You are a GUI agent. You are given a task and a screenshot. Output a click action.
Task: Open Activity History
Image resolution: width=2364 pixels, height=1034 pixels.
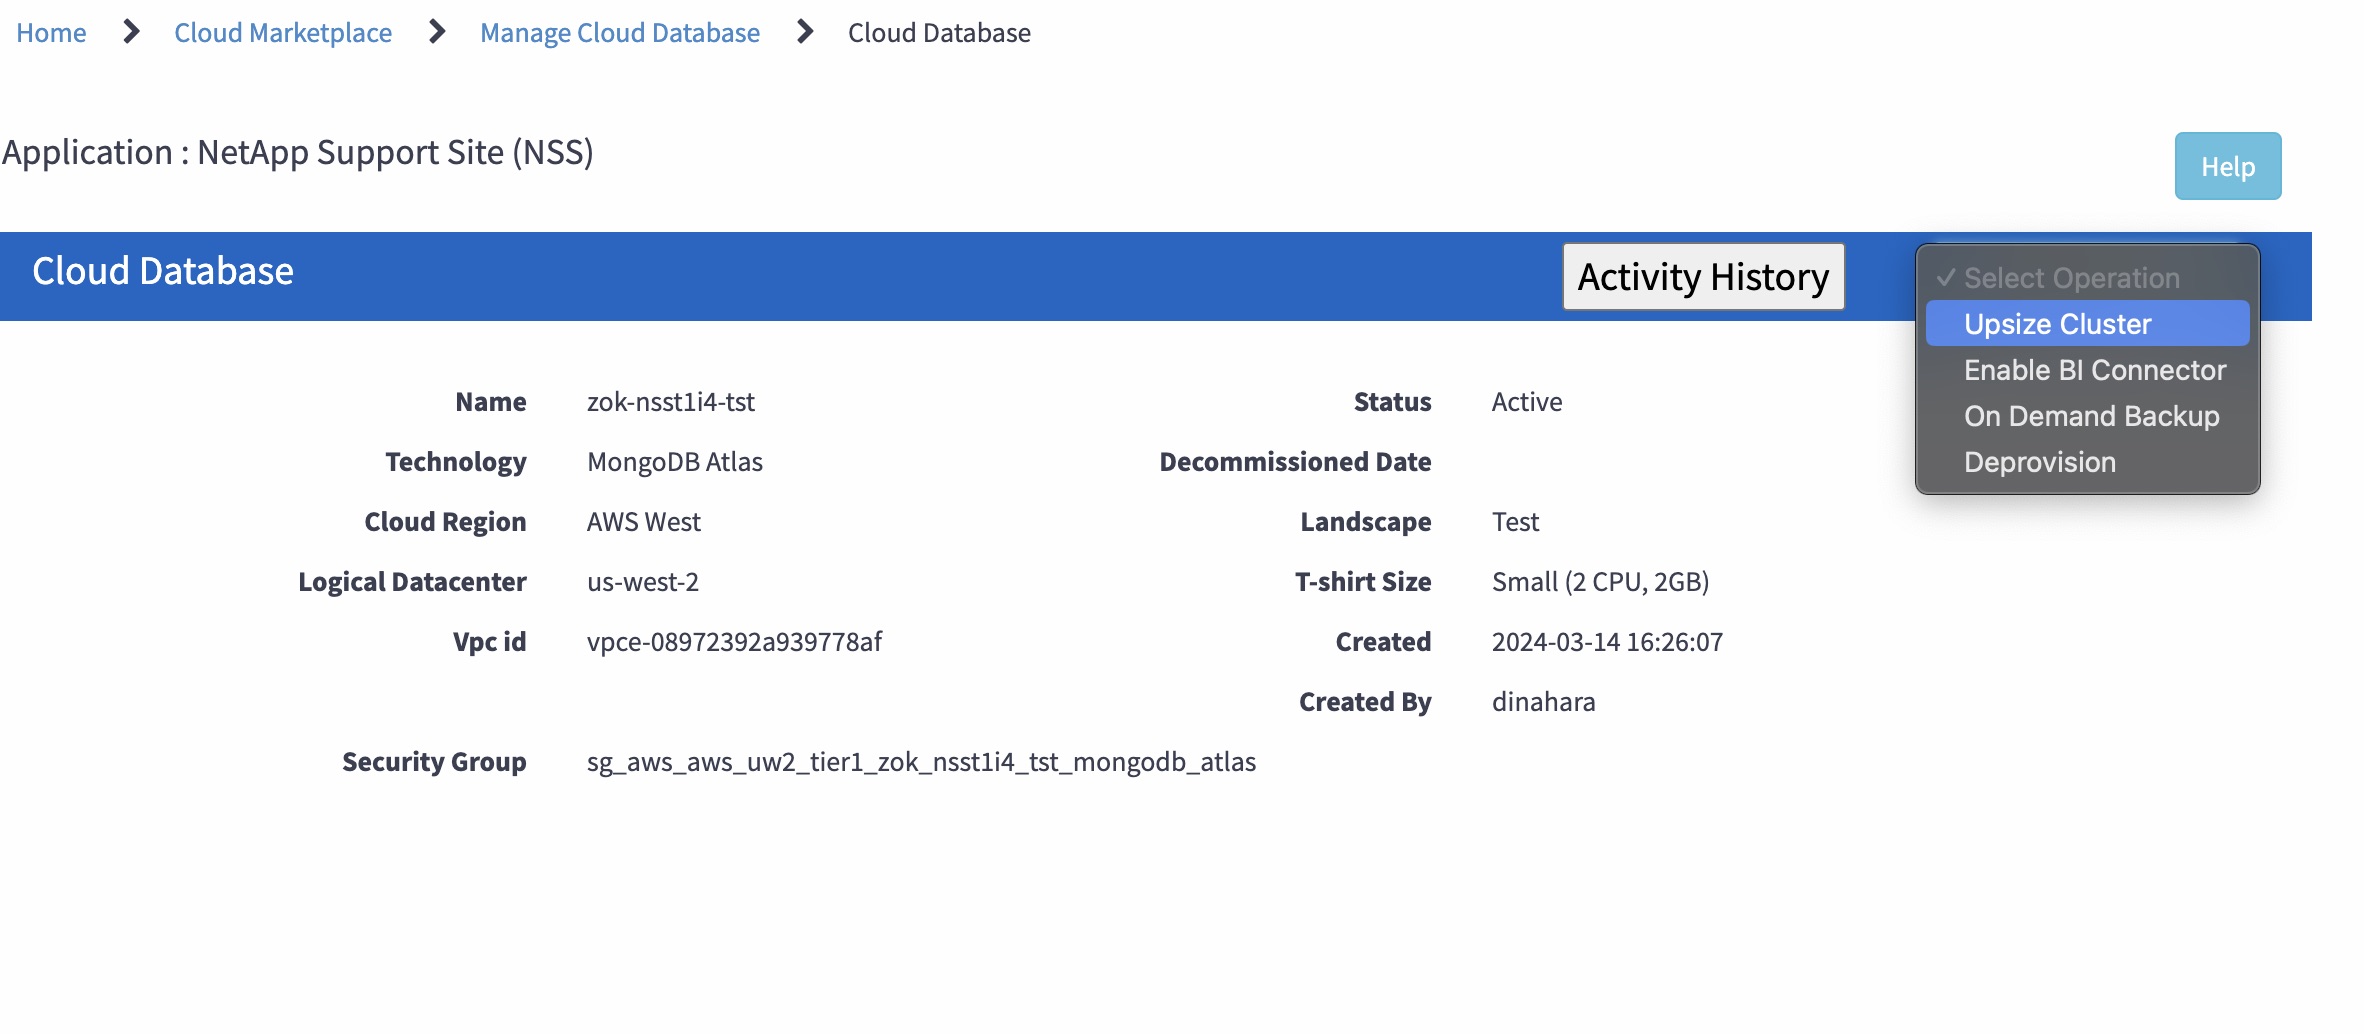pyautogui.click(x=1703, y=276)
